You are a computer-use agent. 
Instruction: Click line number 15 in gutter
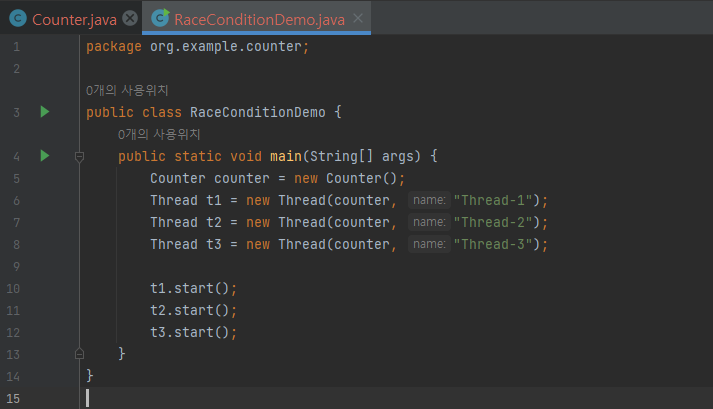13,398
